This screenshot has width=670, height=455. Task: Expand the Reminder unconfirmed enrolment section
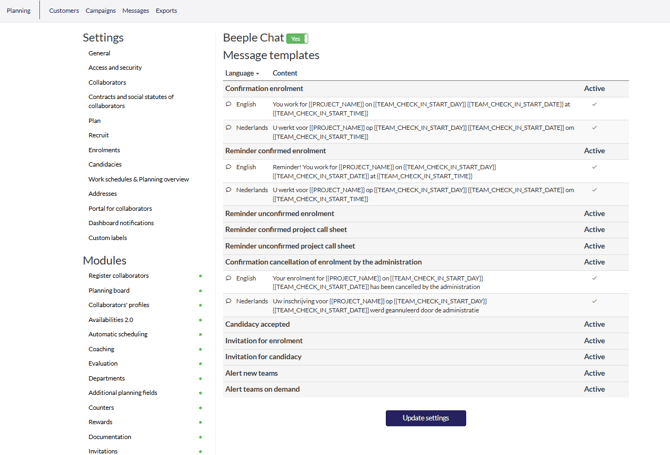(x=280, y=213)
